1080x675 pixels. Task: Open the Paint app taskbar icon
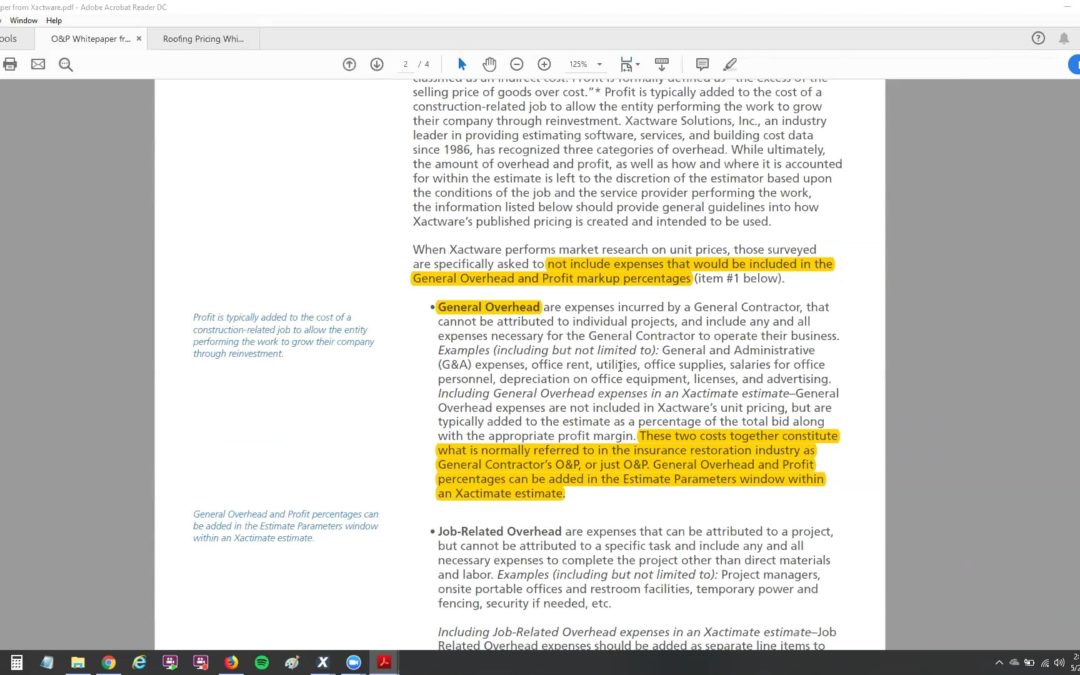click(292, 663)
